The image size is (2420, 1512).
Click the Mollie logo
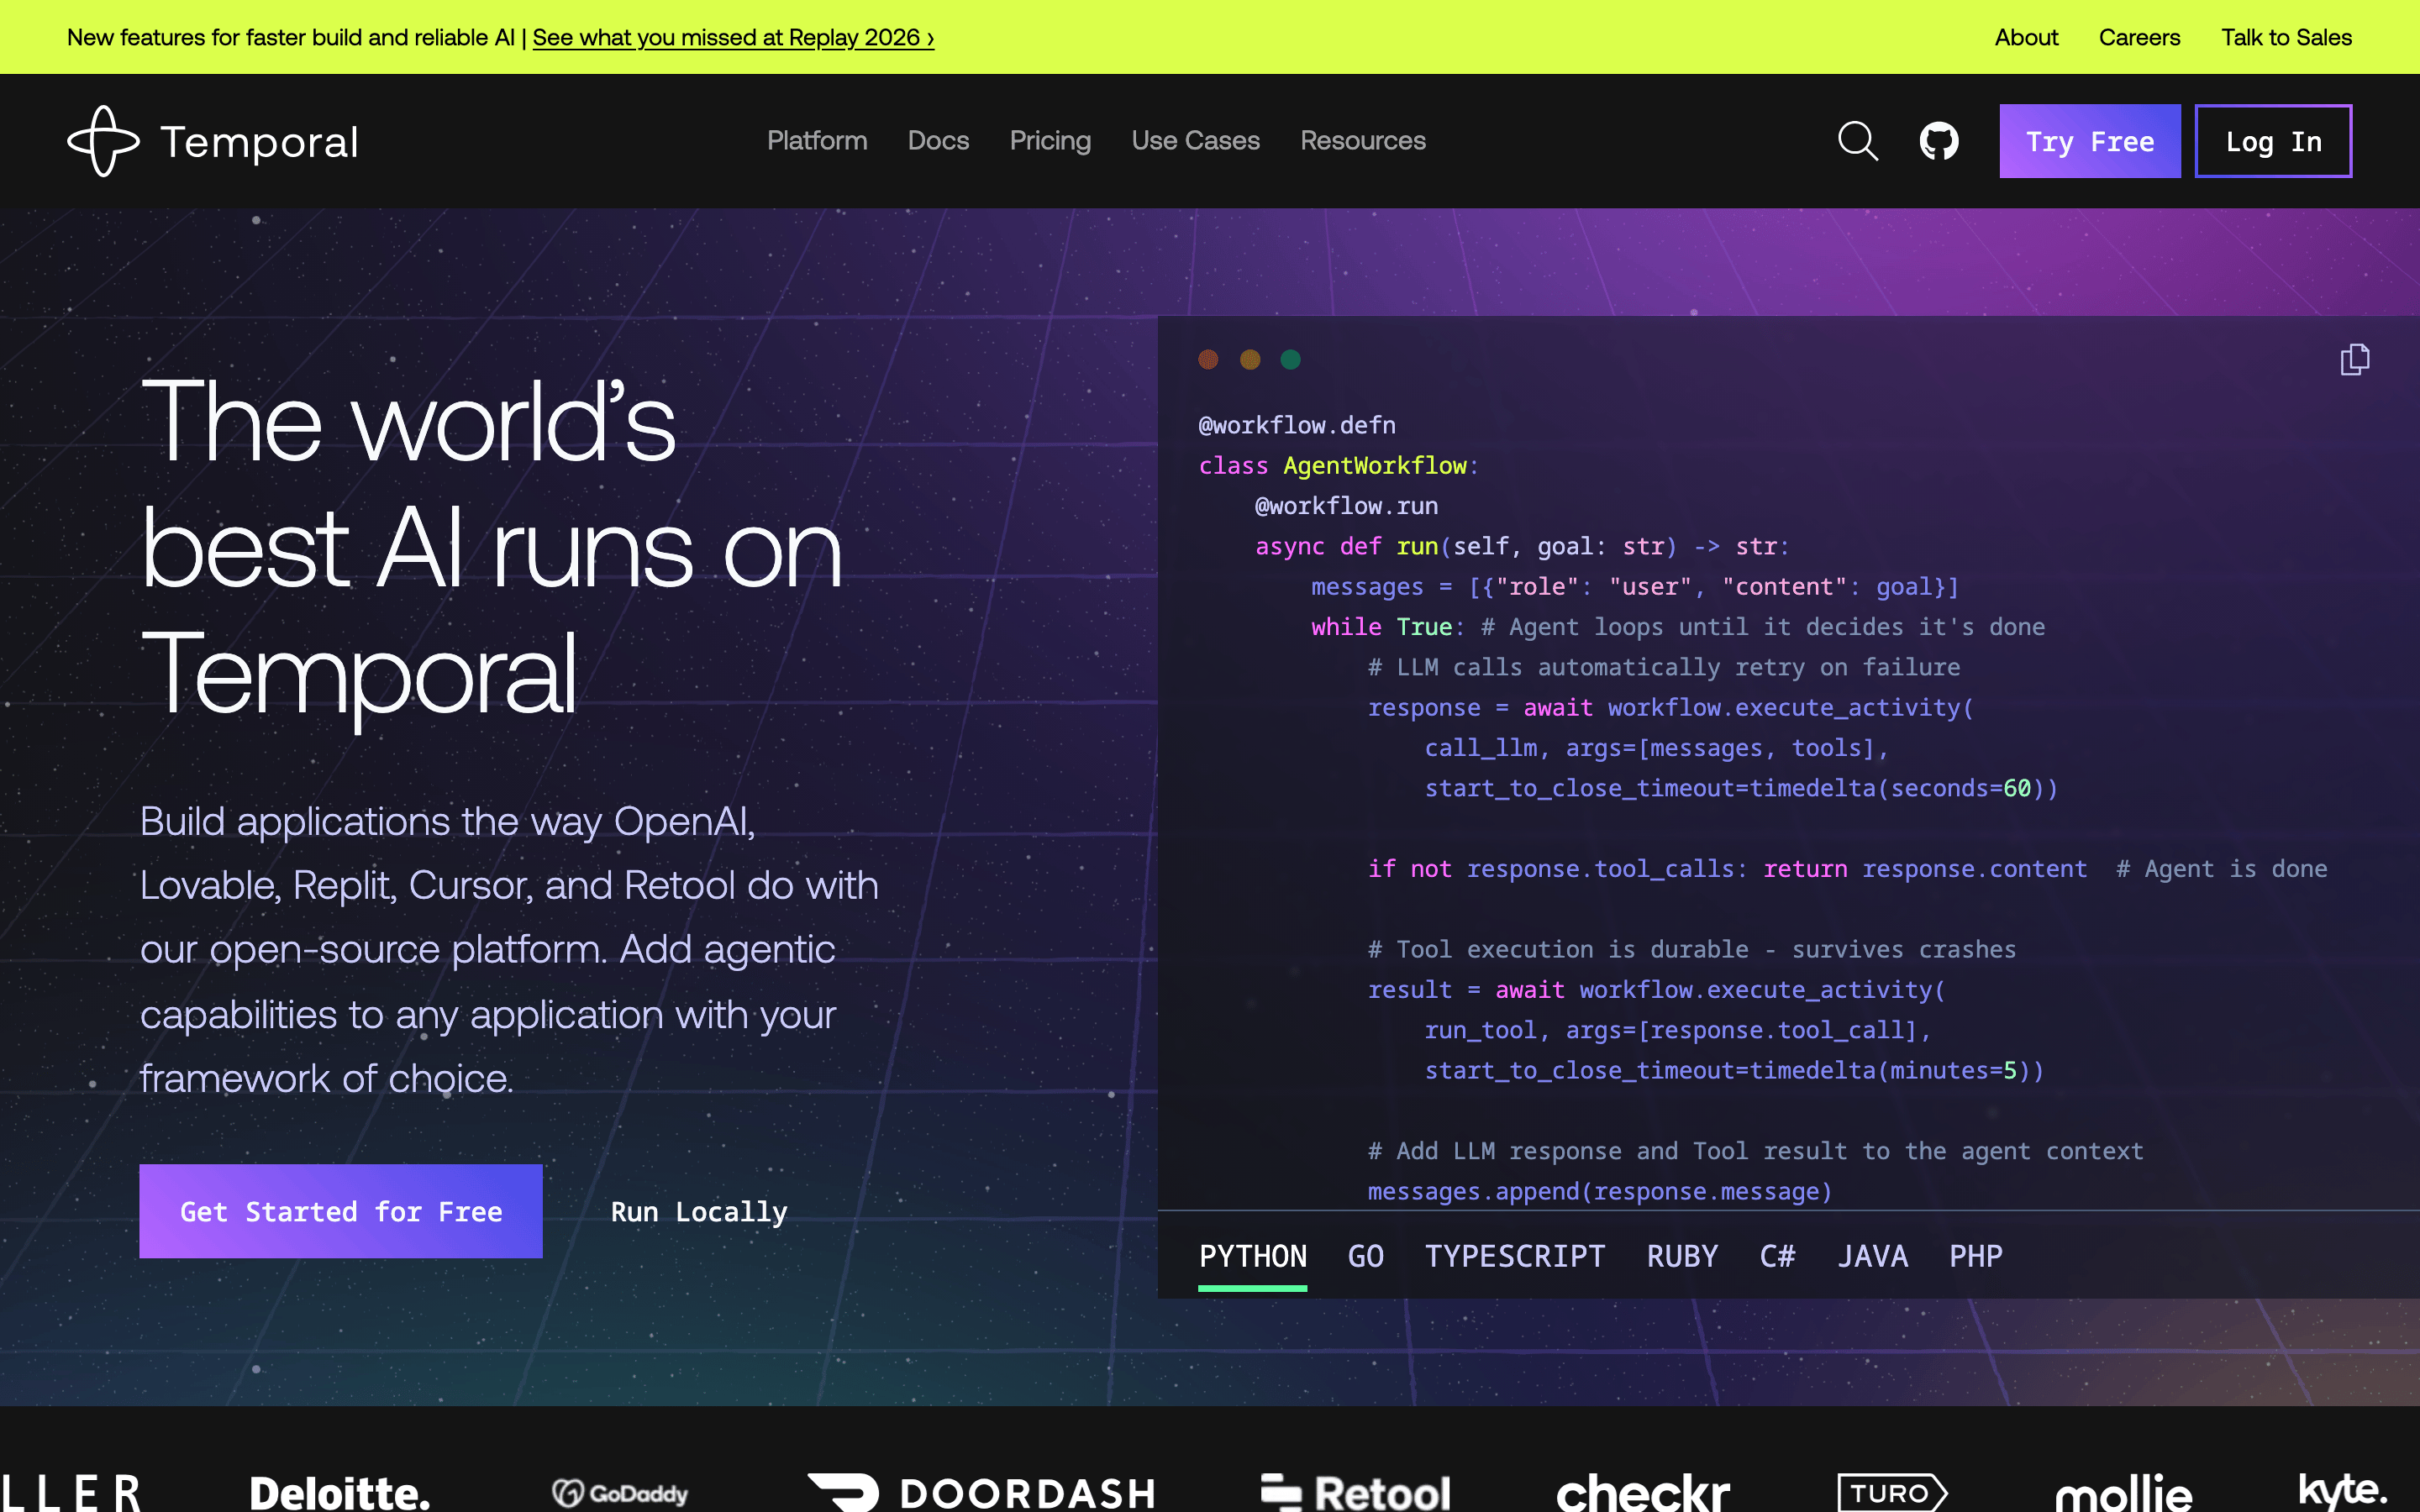click(x=2123, y=1492)
